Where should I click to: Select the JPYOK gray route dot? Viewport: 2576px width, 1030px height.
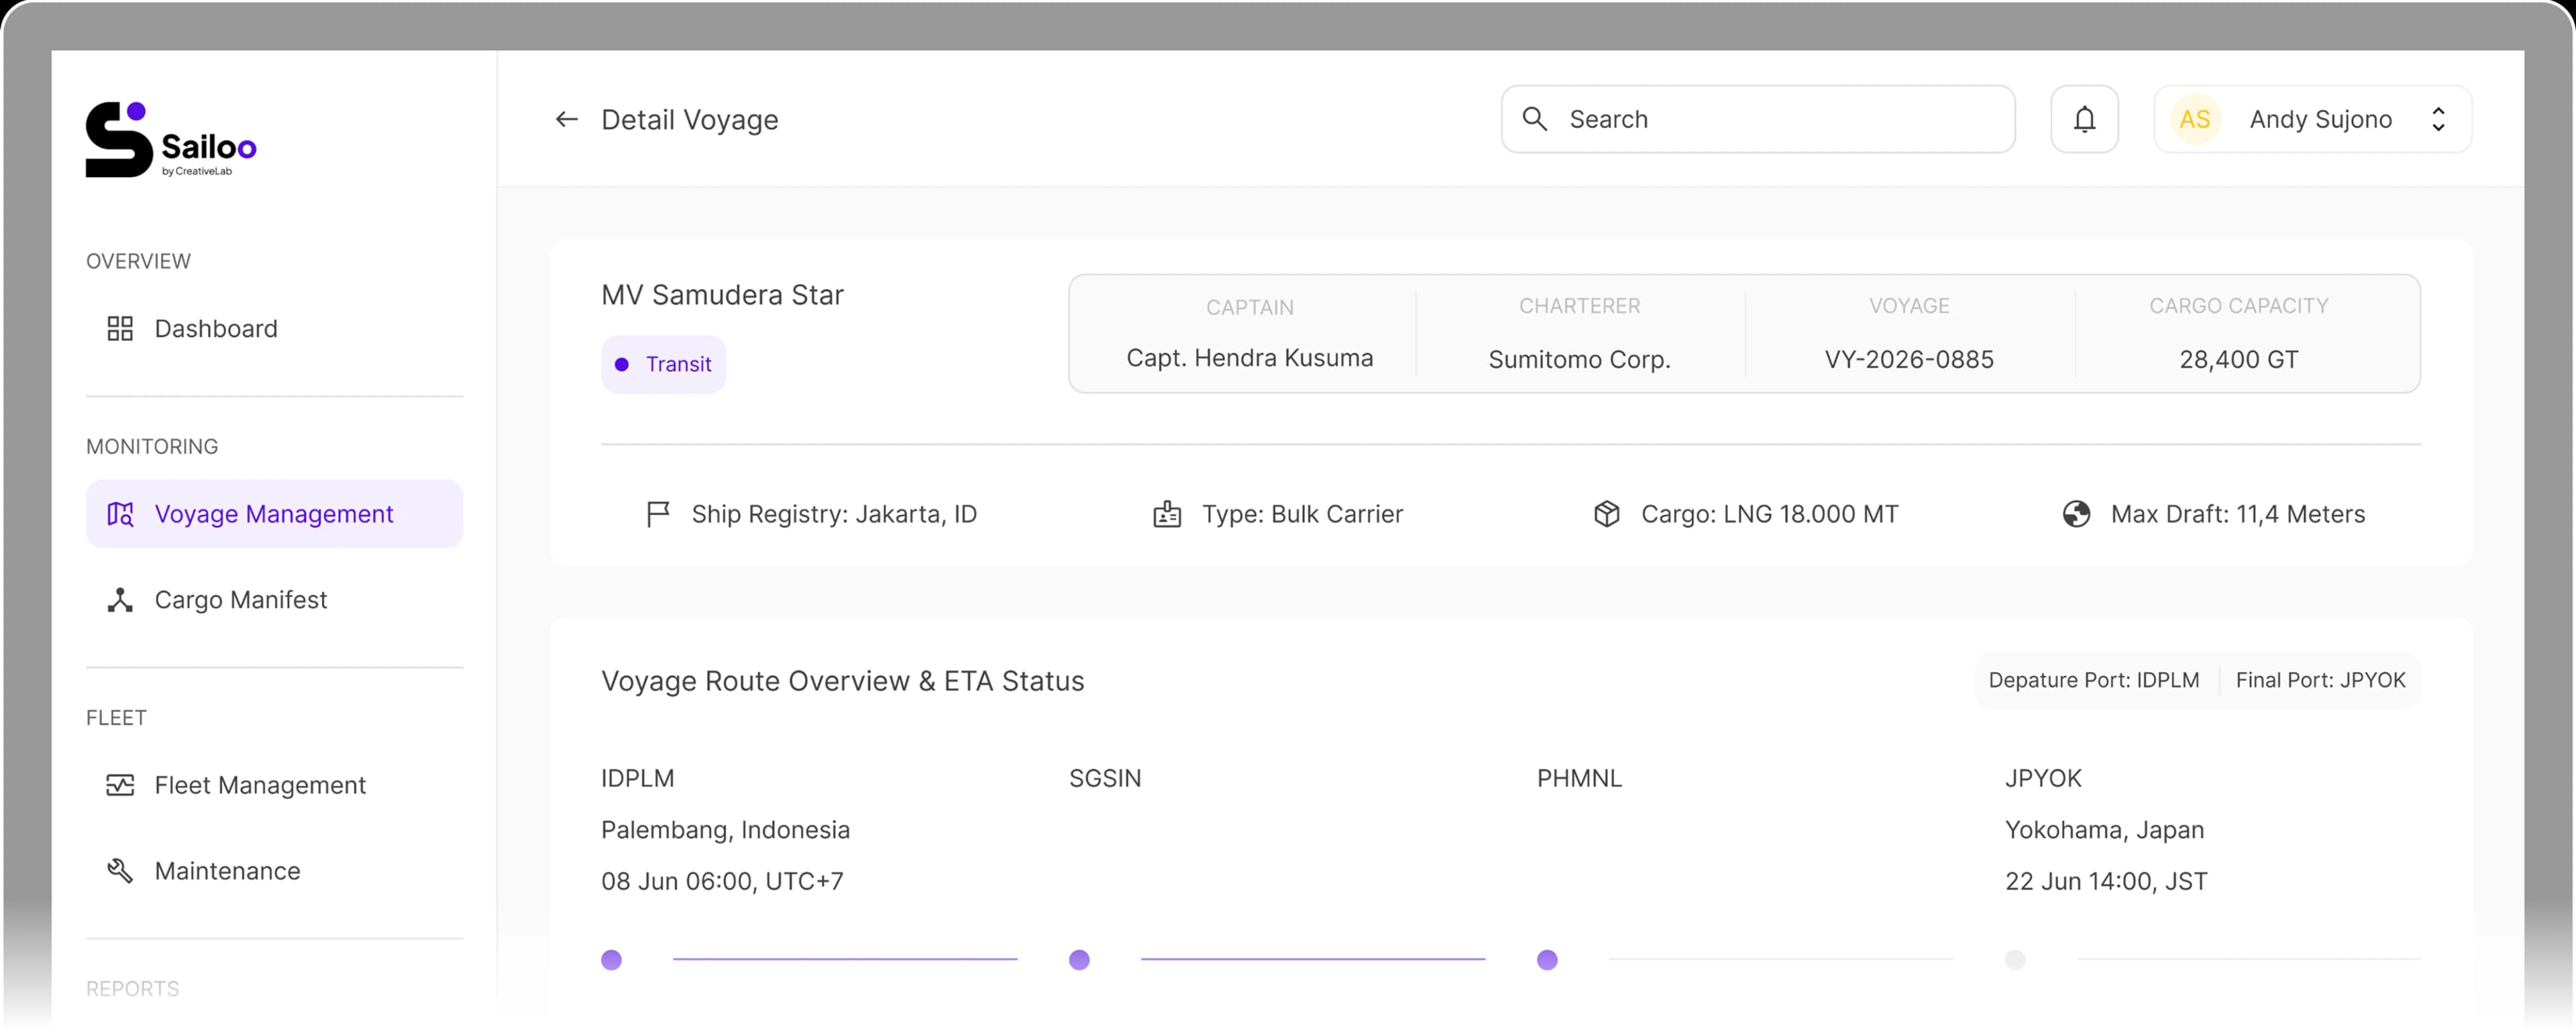click(x=2015, y=960)
